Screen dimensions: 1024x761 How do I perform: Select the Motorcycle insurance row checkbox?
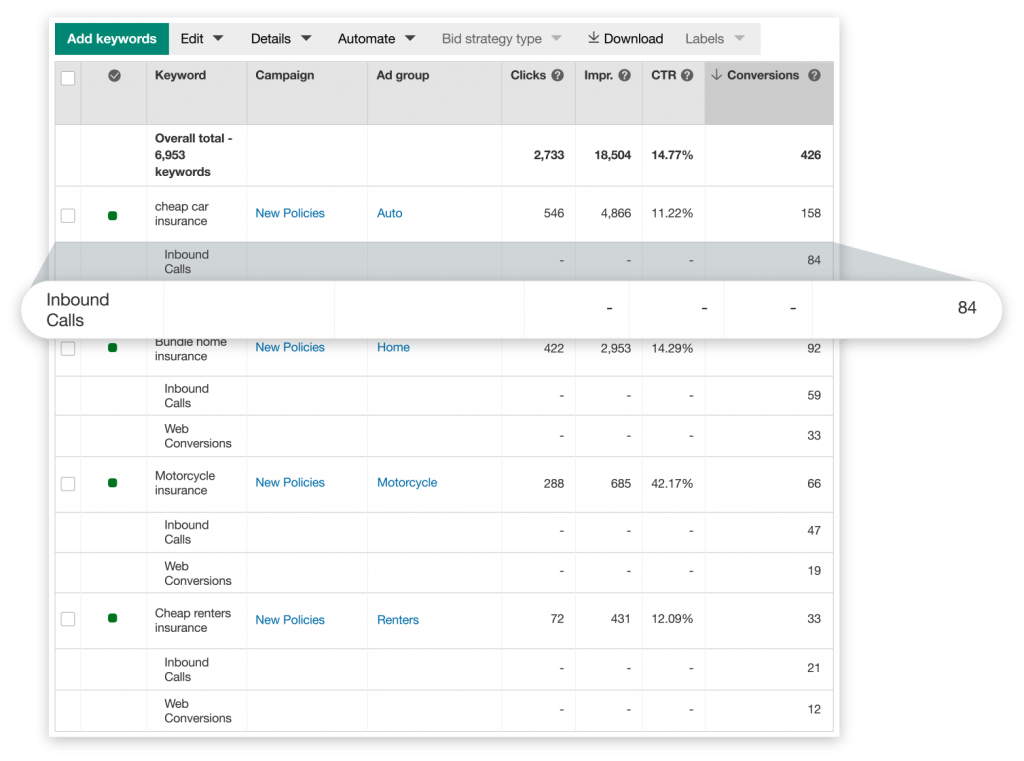tap(68, 484)
